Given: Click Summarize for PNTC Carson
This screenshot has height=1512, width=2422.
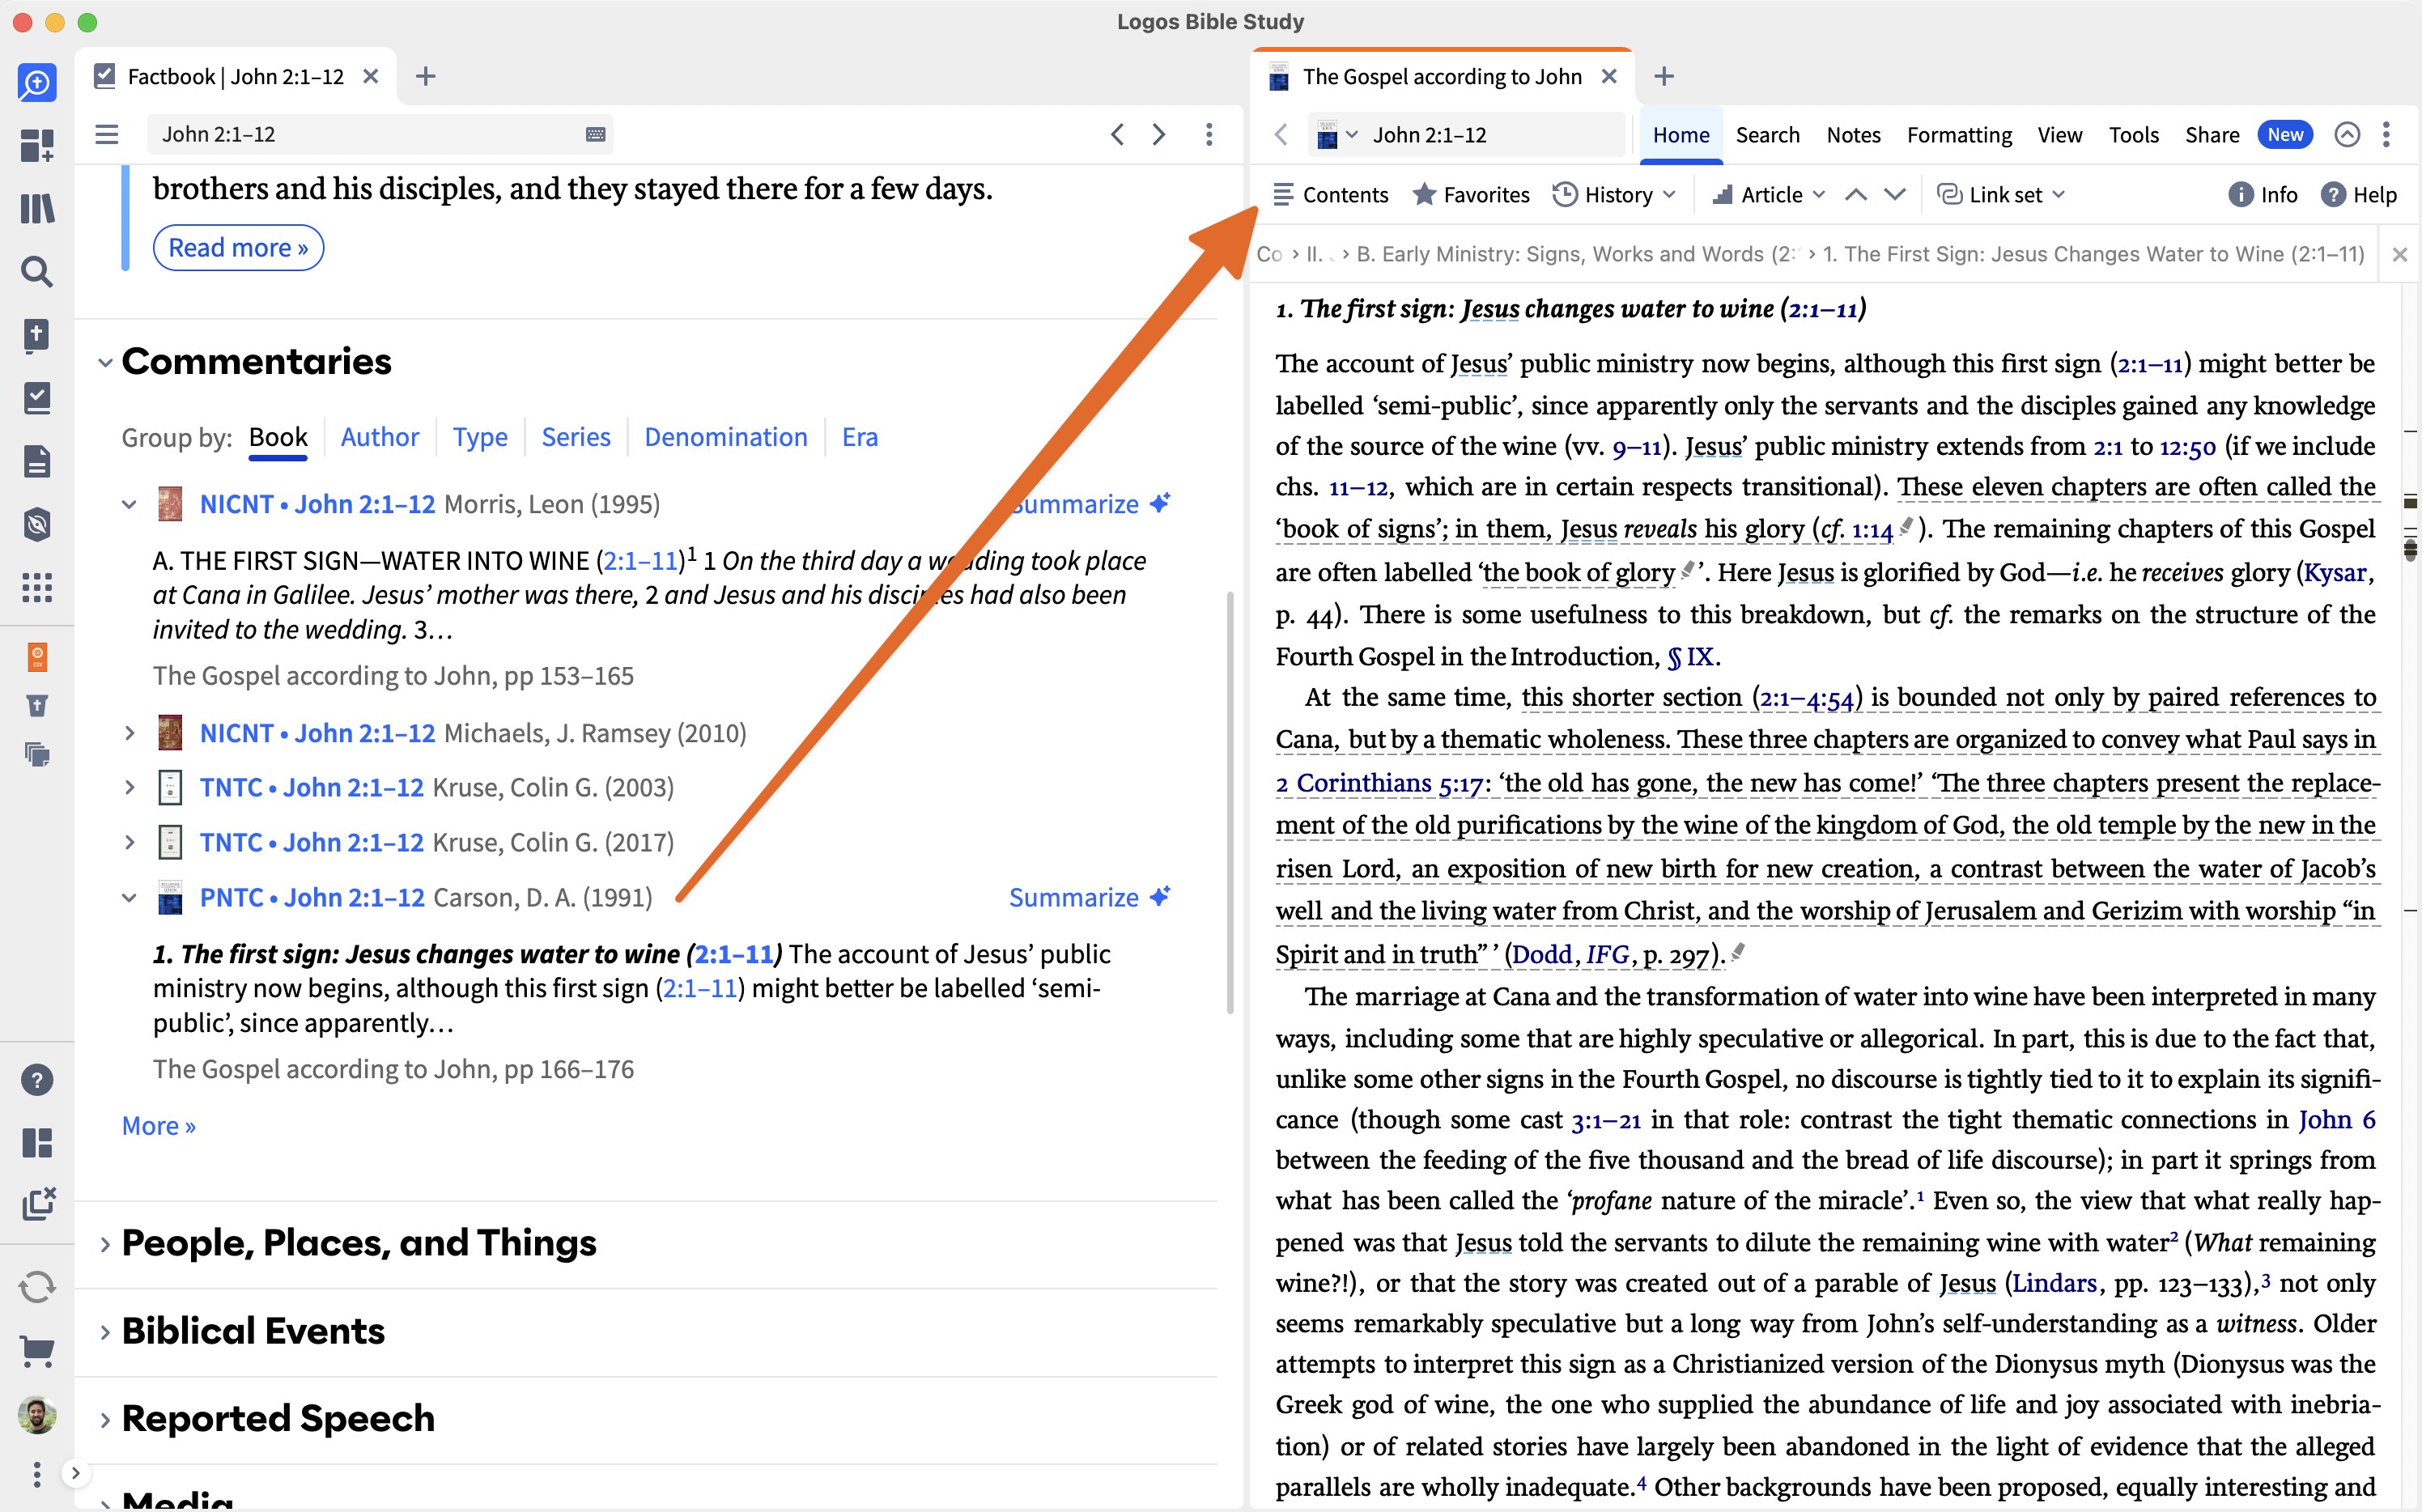Looking at the screenshot, I should [x=1089, y=898].
